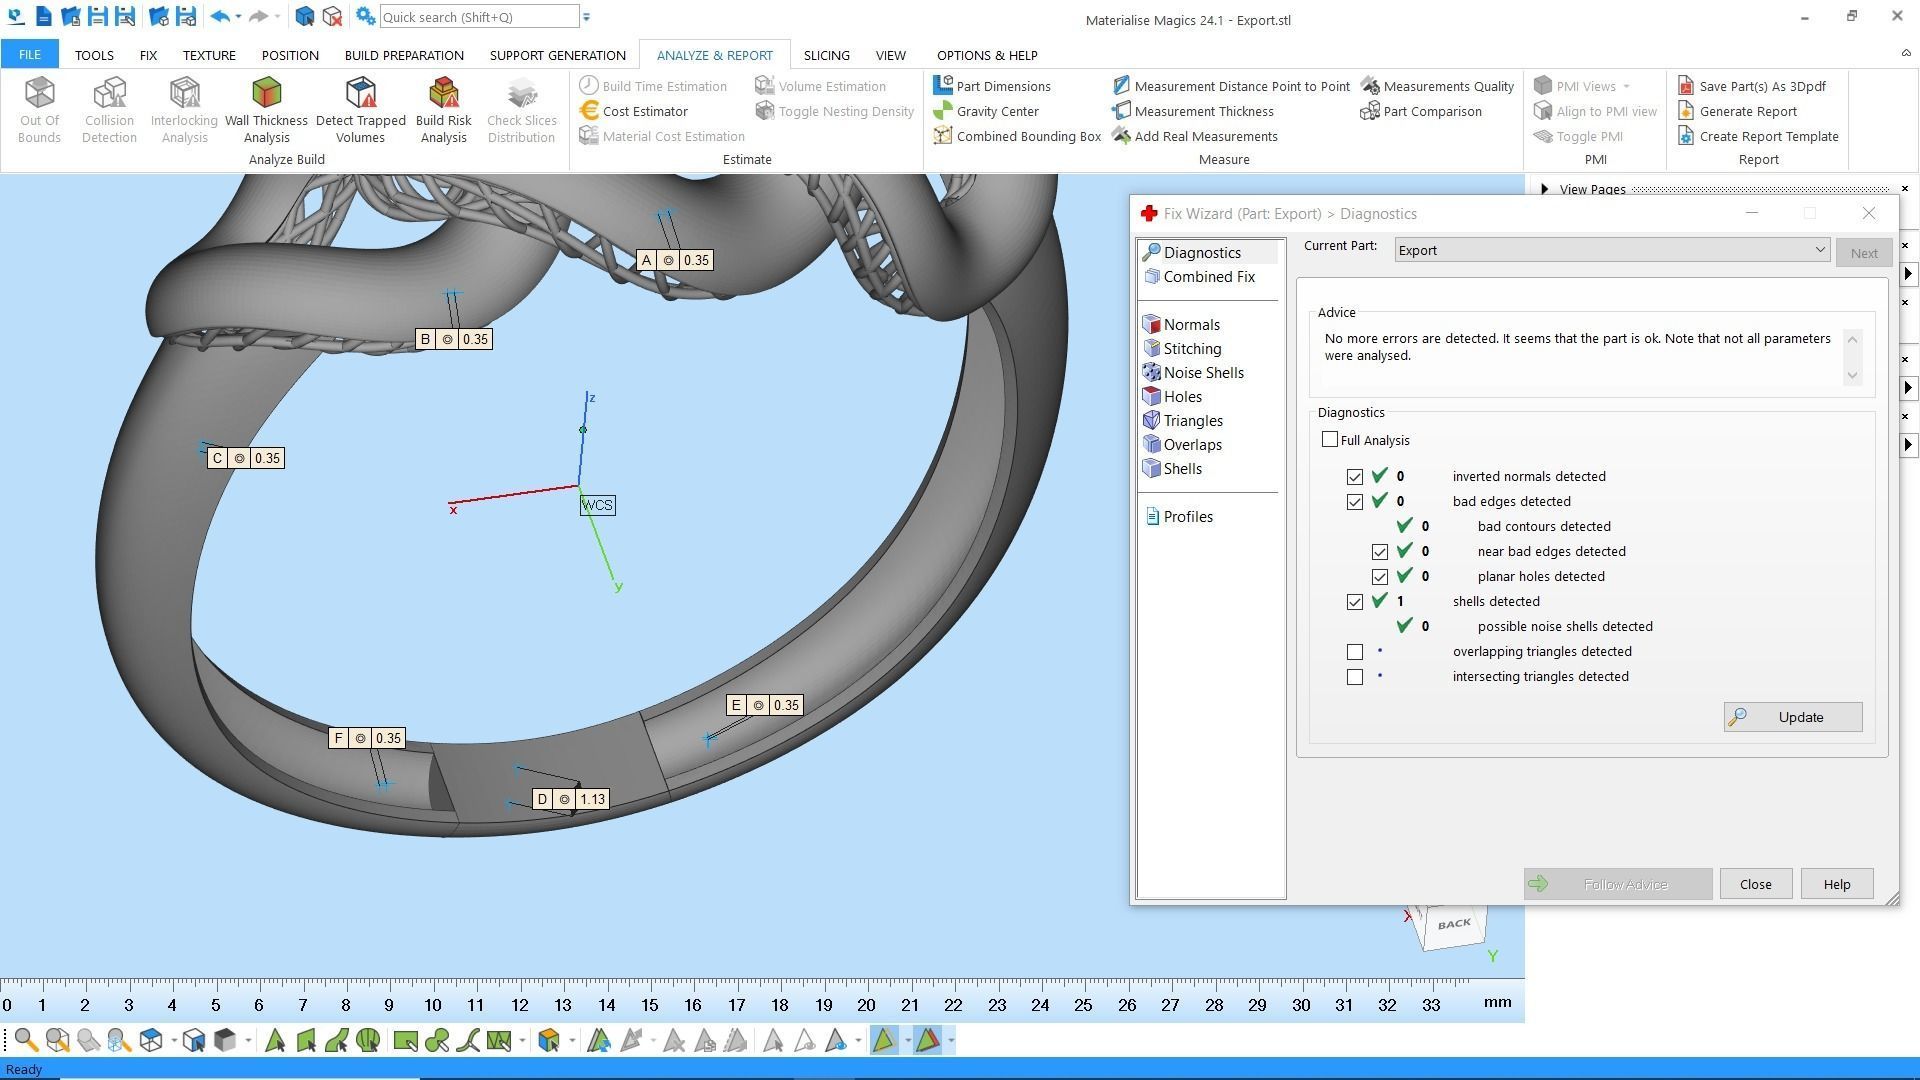This screenshot has height=1080, width=1920.
Task: Generate Report from ribbon
Action: click(x=1737, y=111)
